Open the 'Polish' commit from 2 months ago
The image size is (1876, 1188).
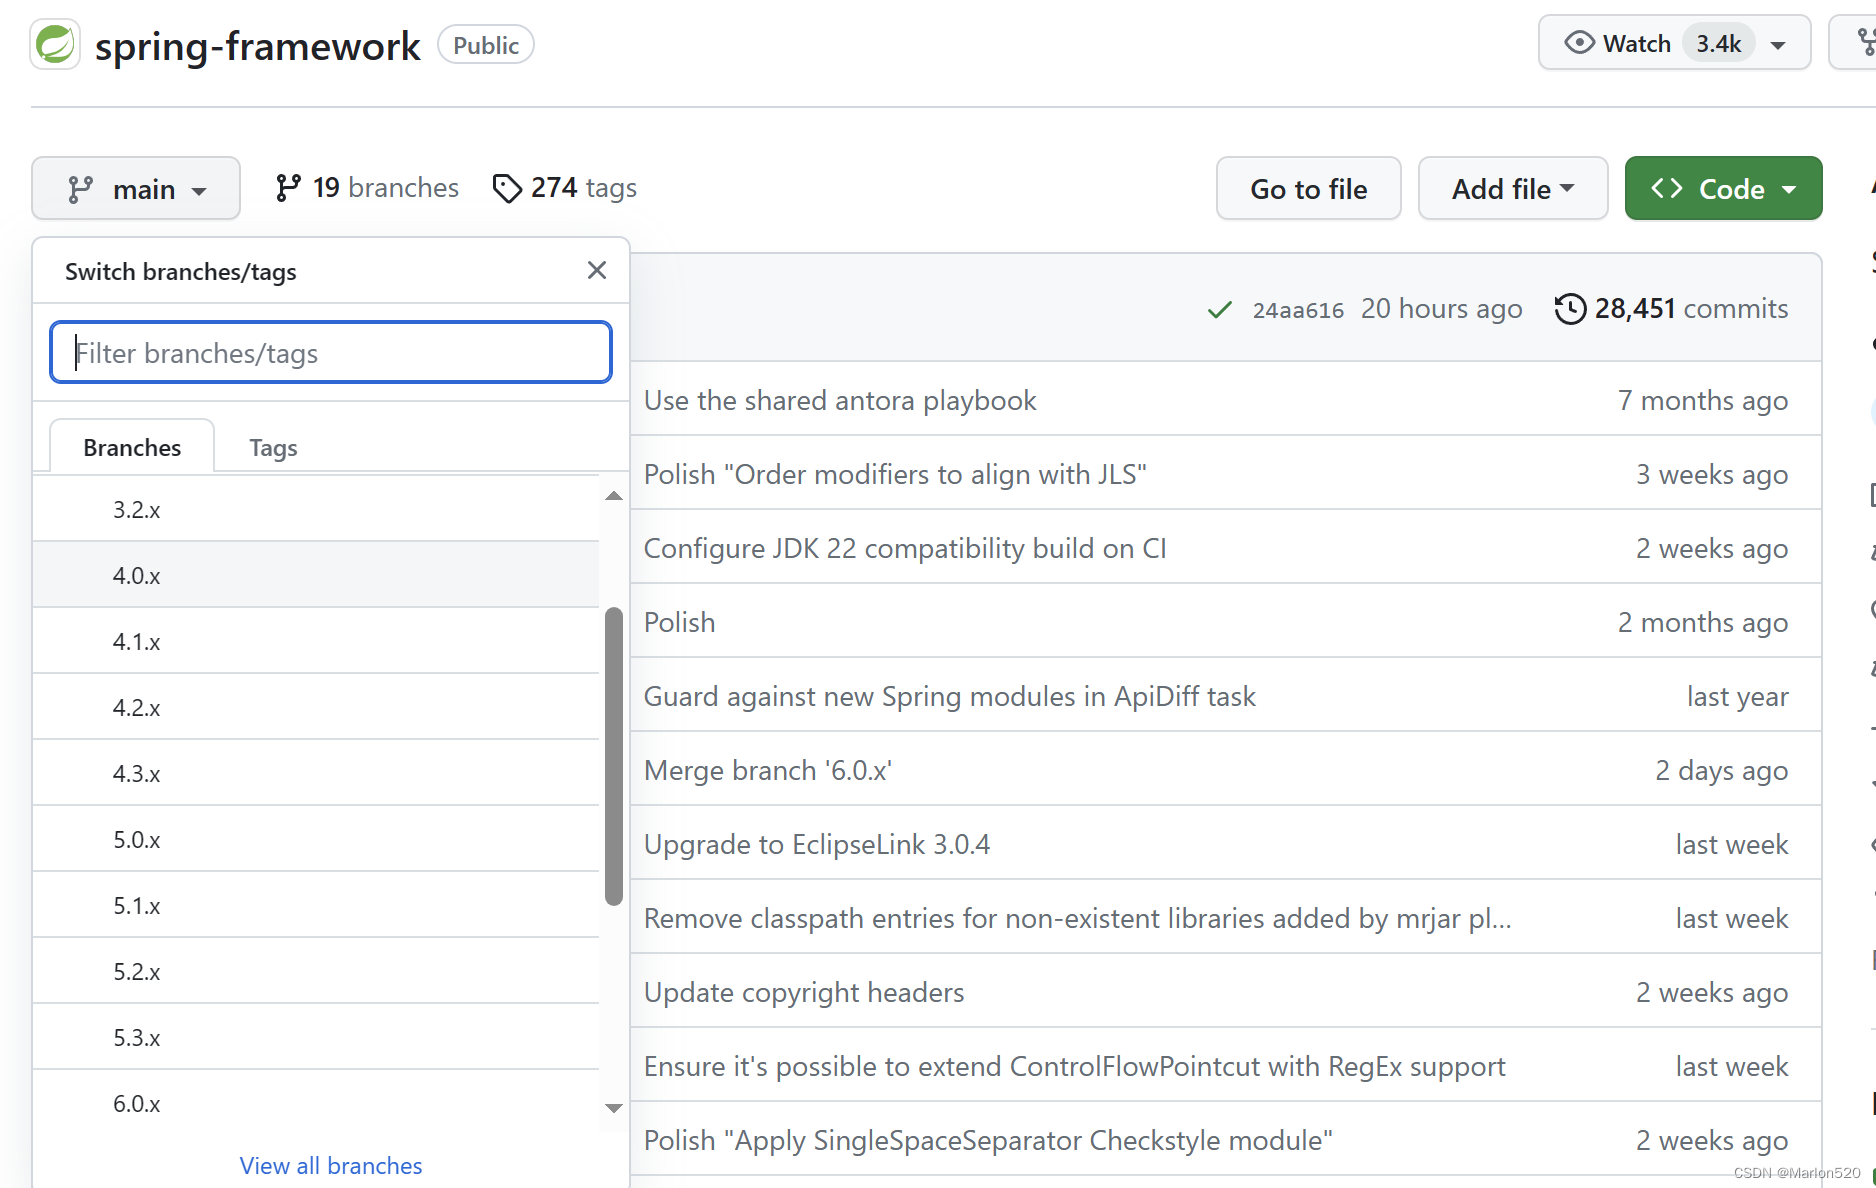click(679, 622)
